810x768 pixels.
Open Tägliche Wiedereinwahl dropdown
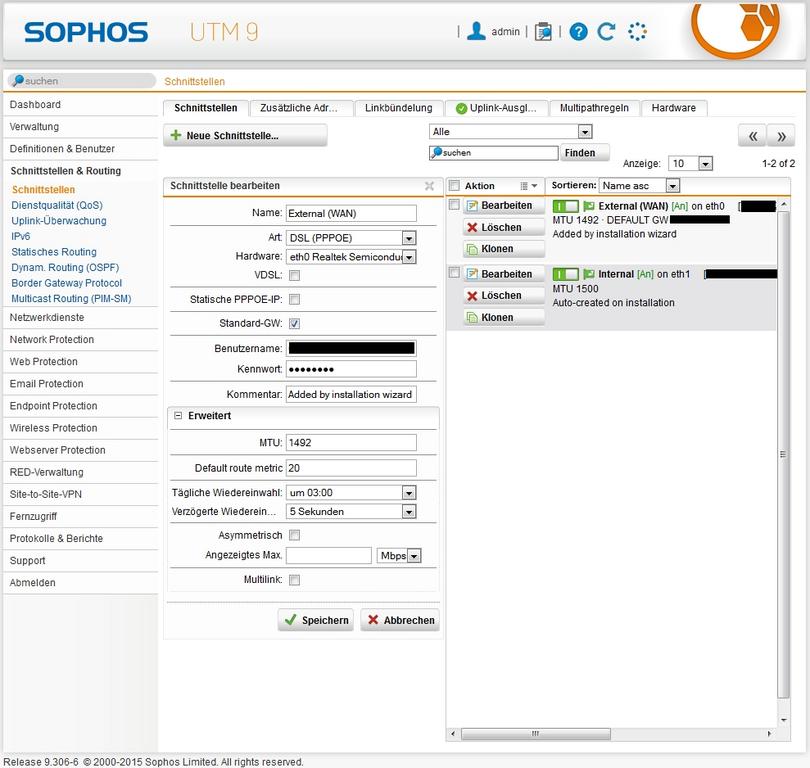coord(351,493)
